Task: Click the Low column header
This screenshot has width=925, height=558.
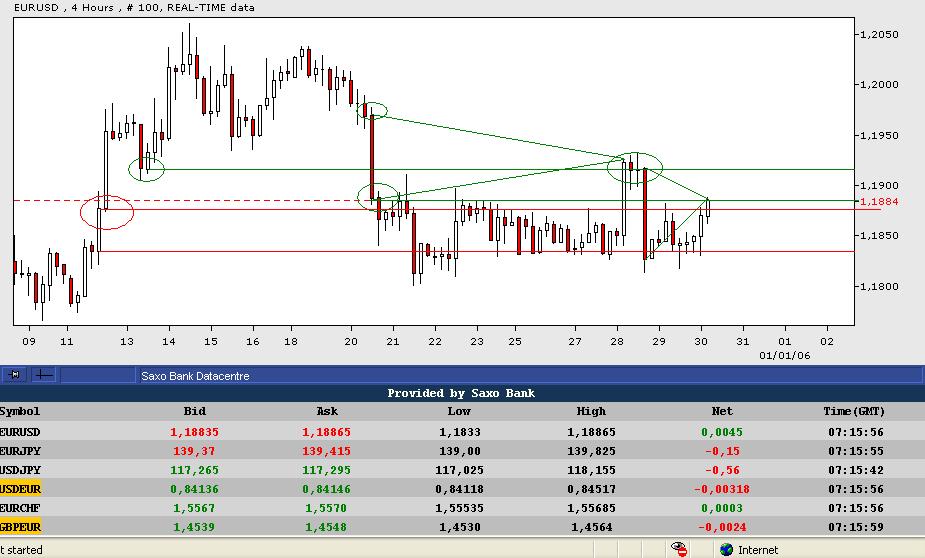Action: tap(459, 411)
